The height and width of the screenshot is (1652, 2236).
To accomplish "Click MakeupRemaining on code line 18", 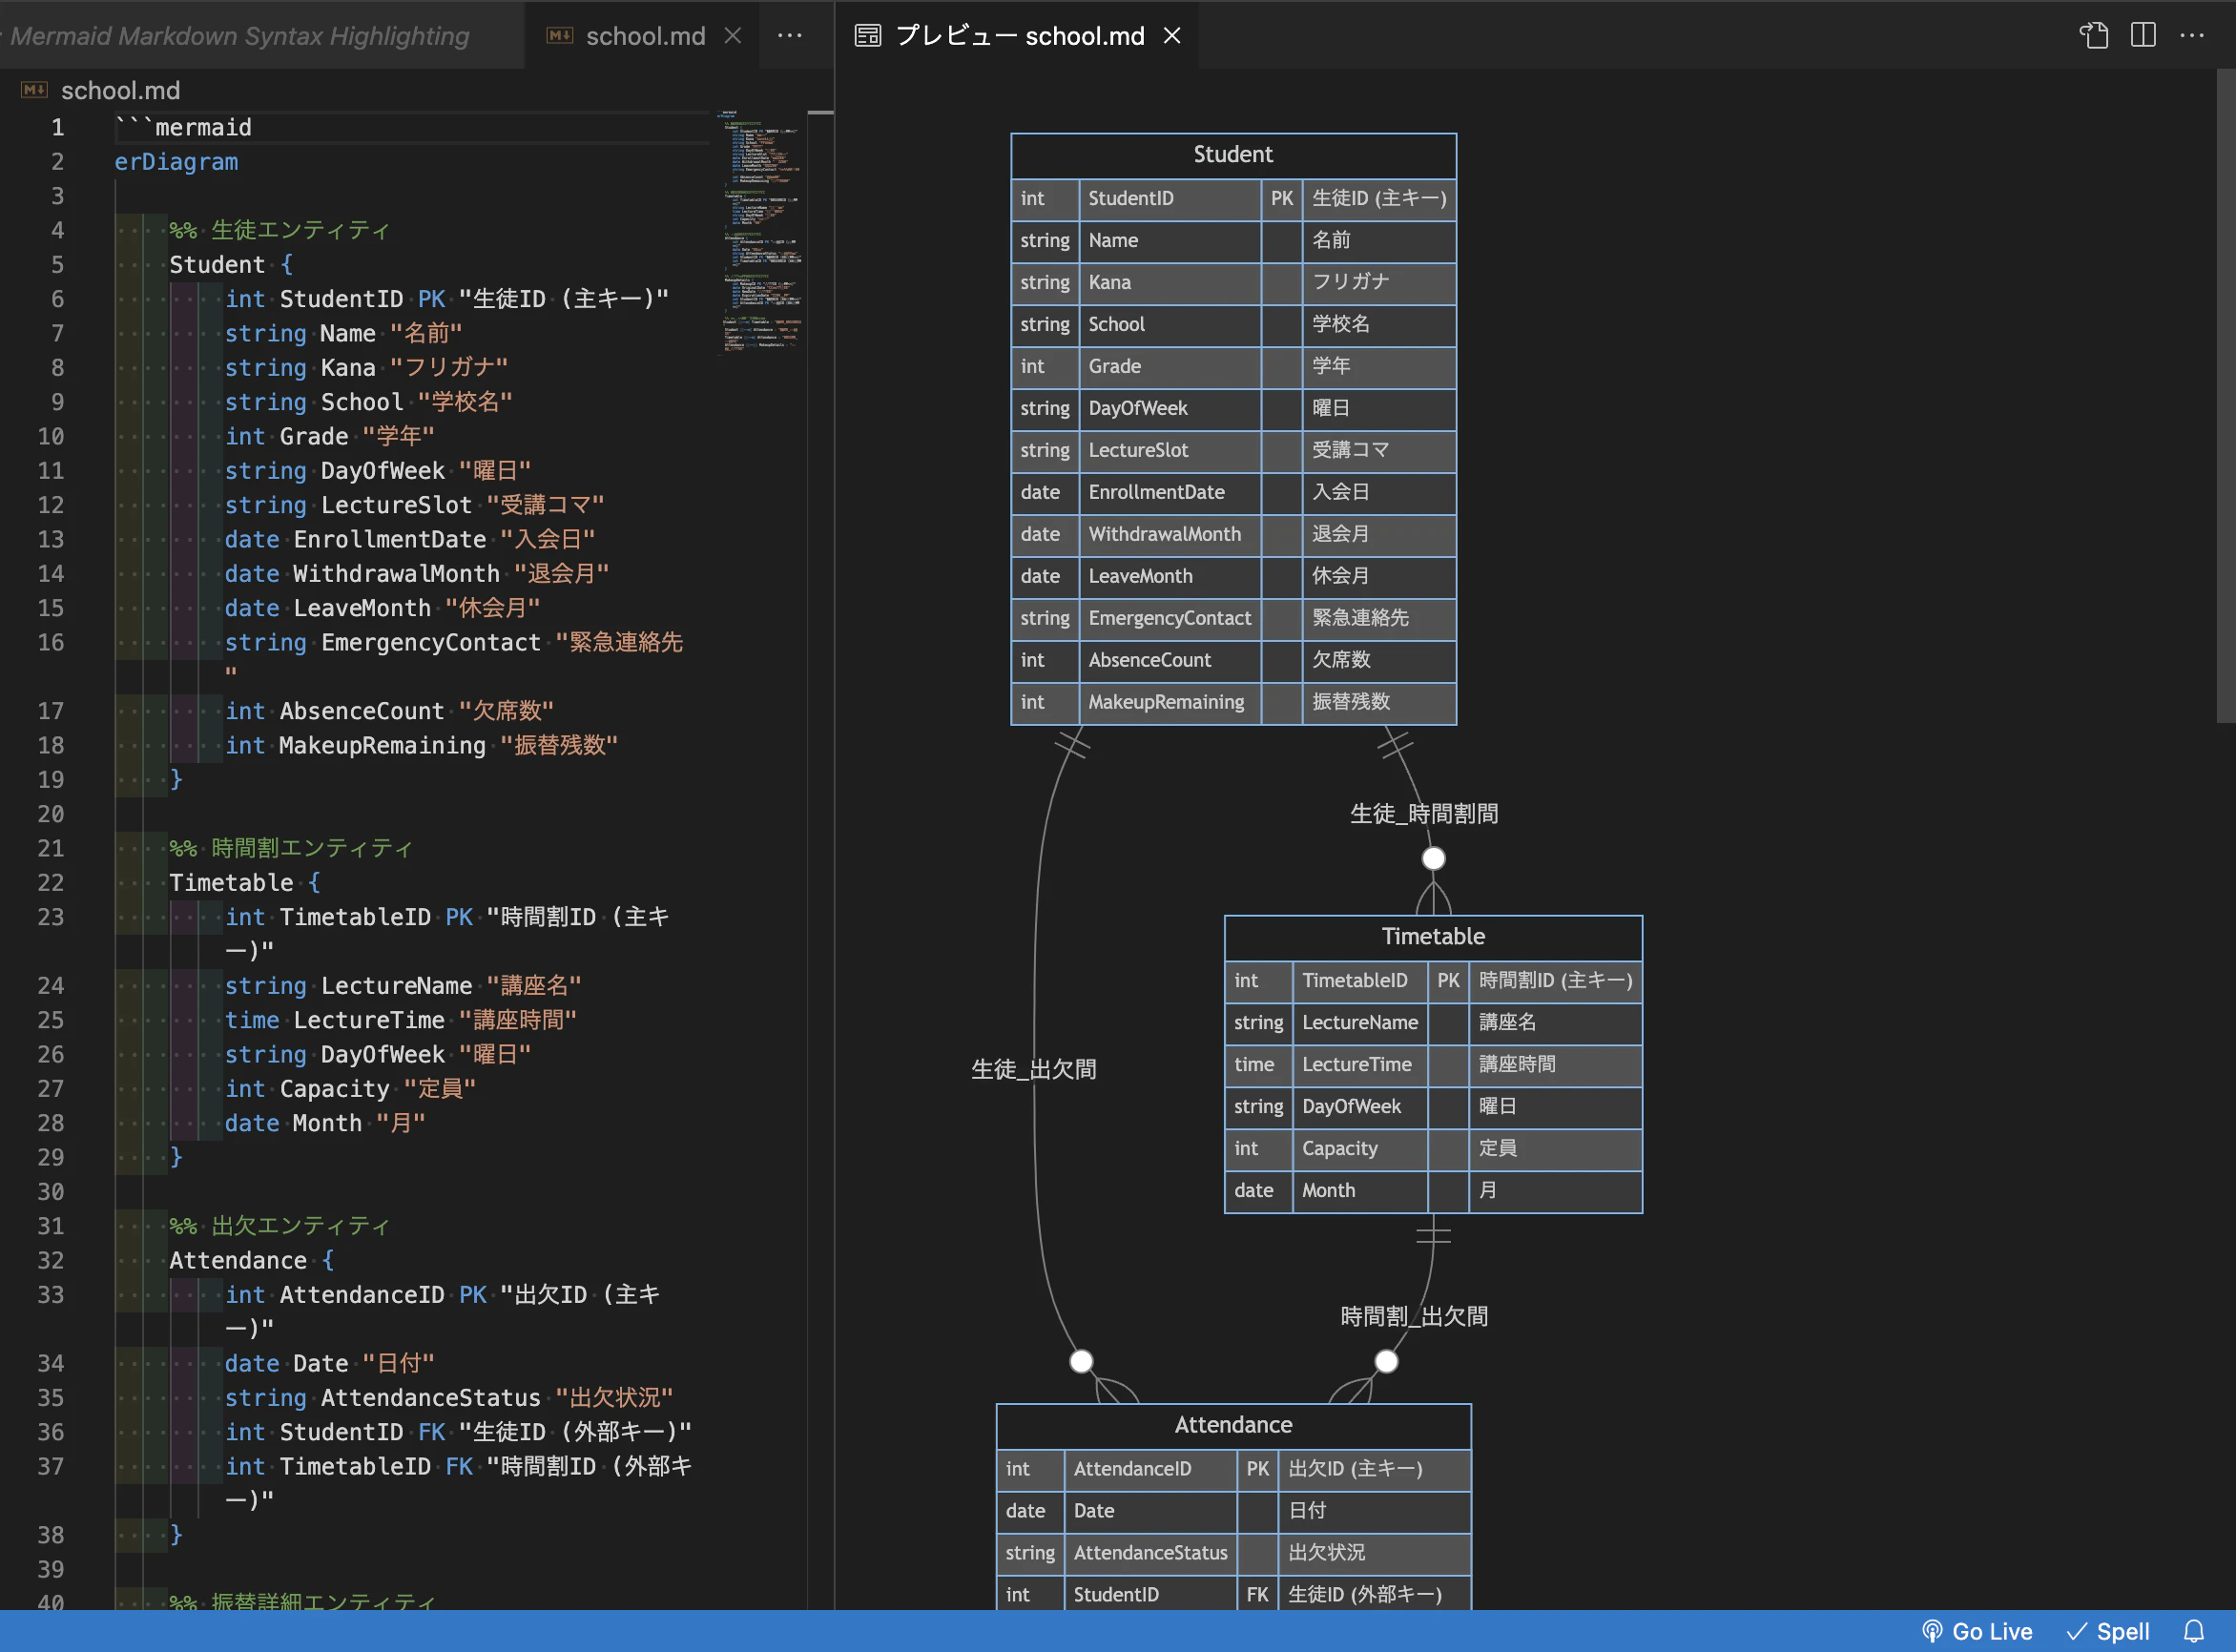I will [383, 745].
